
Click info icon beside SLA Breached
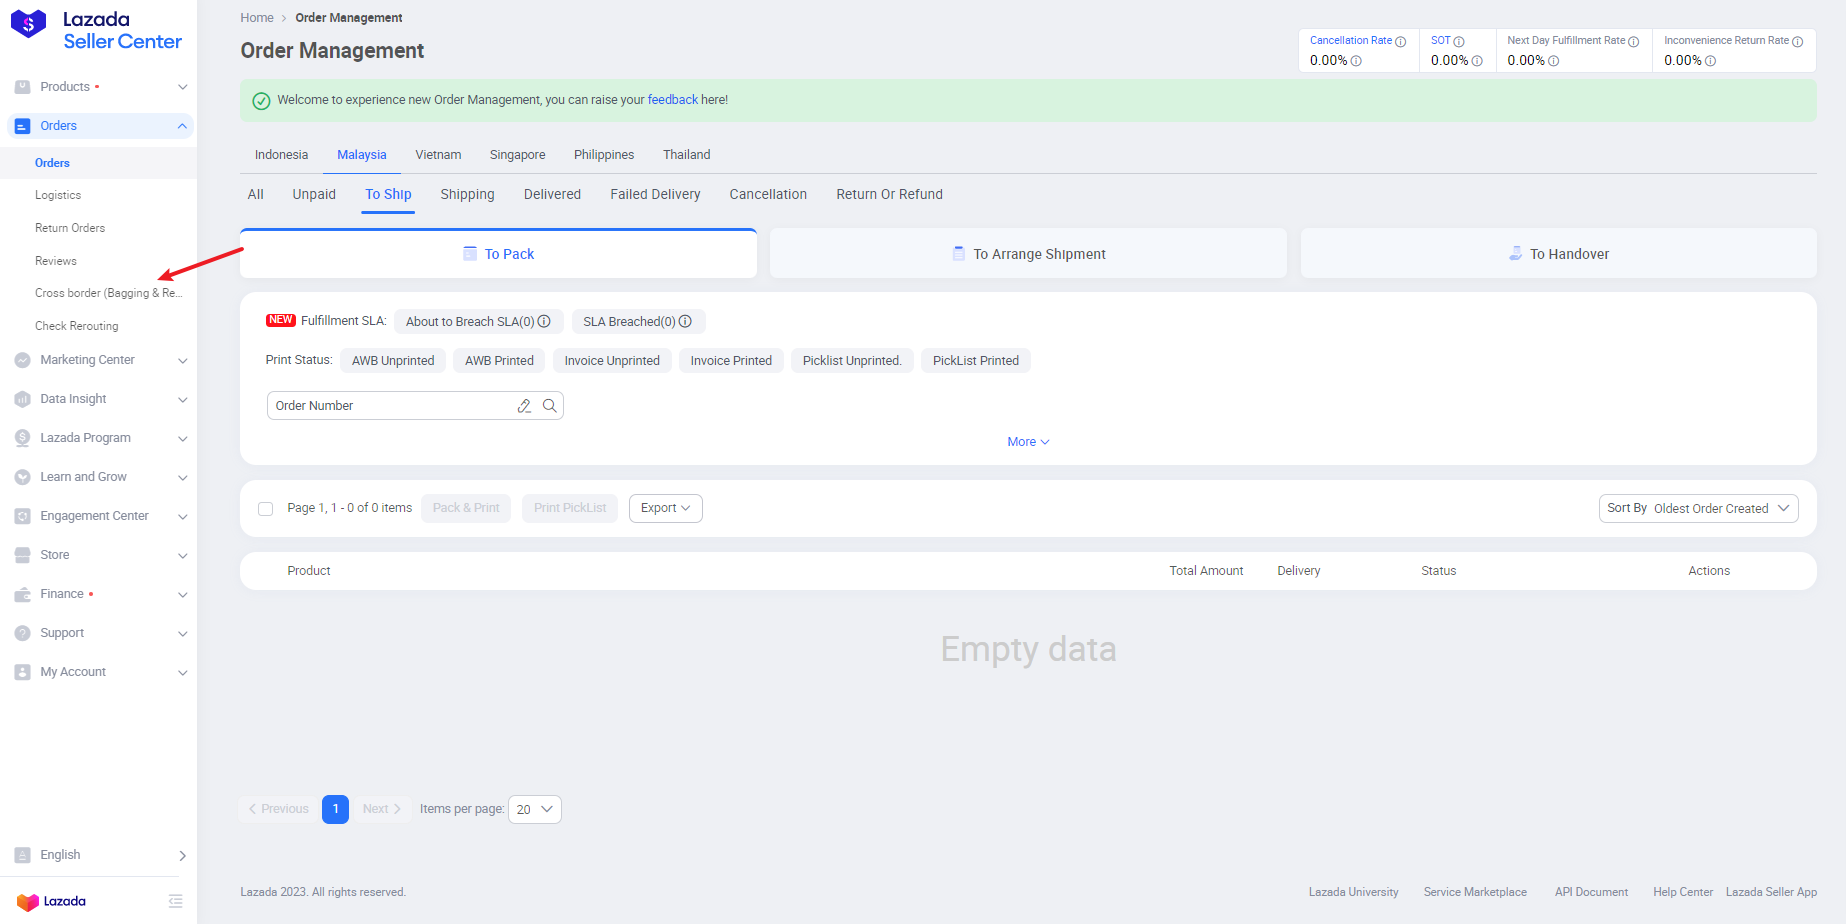tap(685, 321)
